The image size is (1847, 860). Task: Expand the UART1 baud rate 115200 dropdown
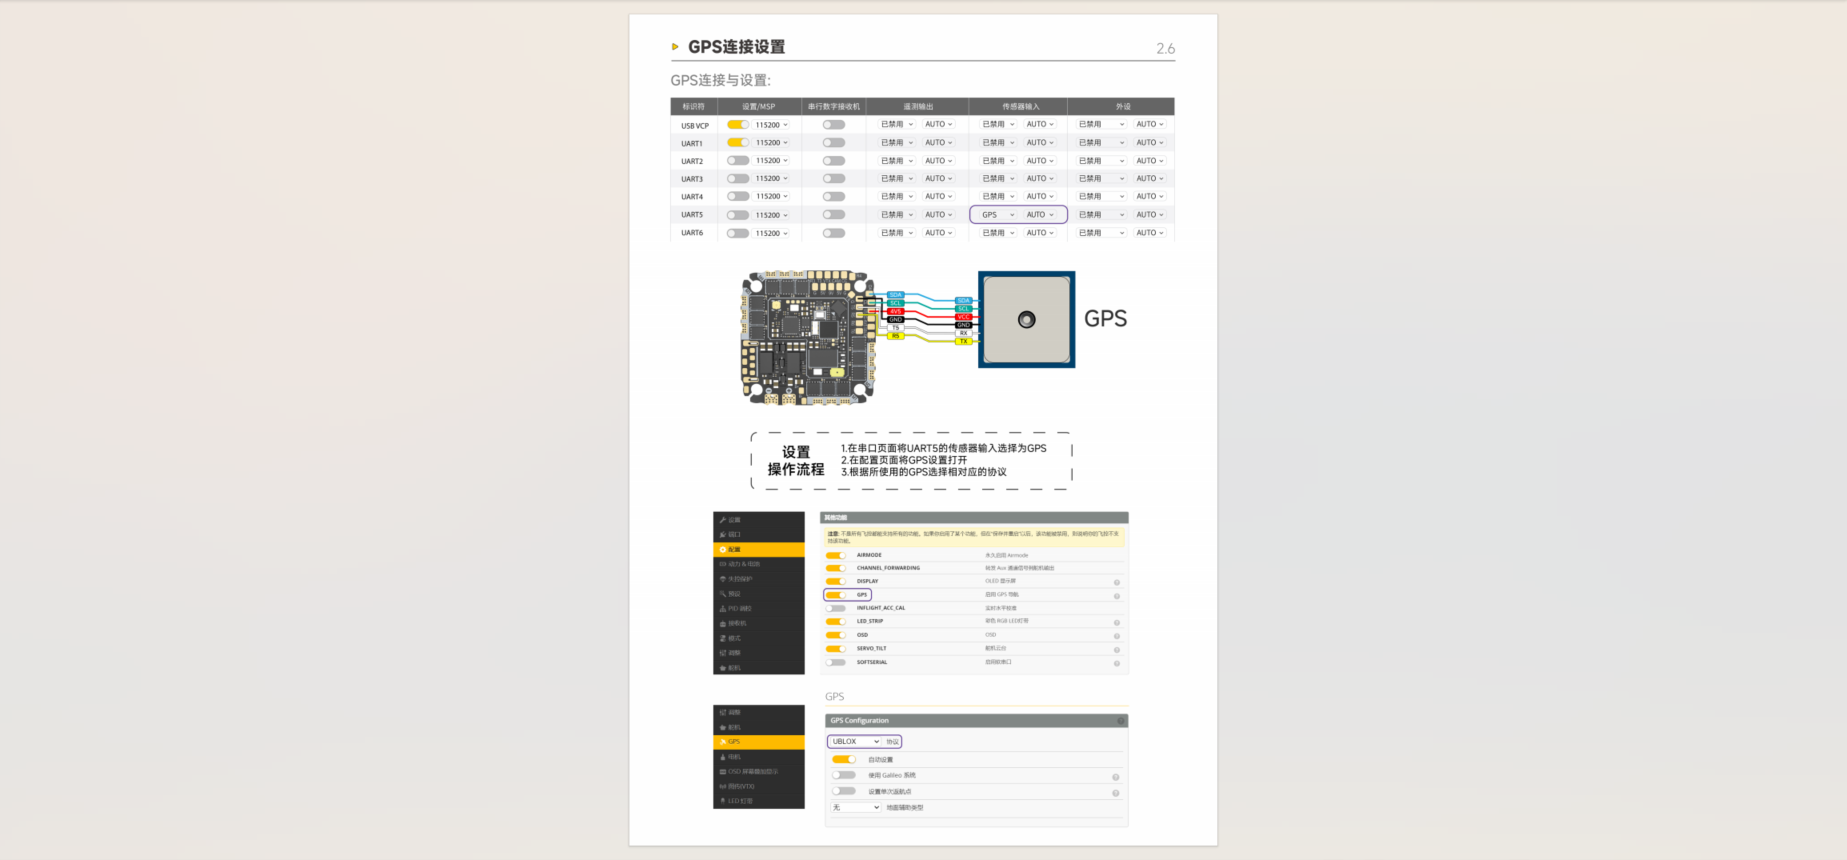(x=771, y=143)
